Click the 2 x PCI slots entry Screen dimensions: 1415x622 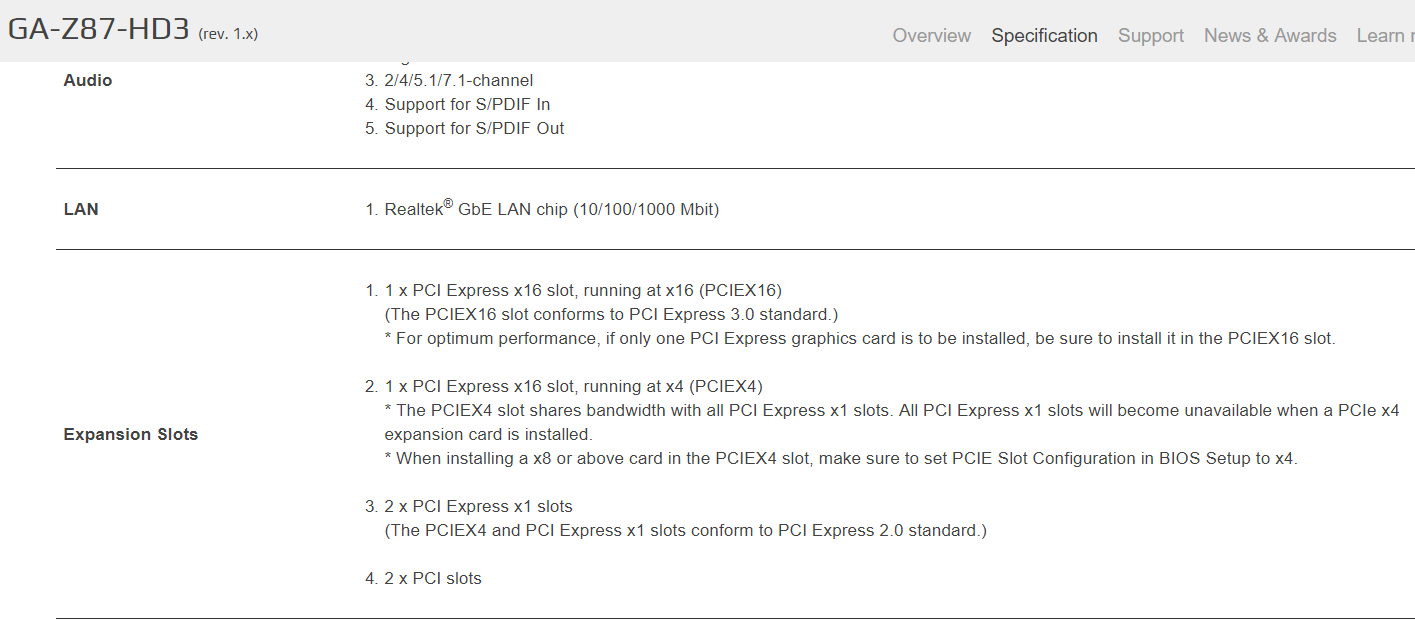click(x=432, y=578)
